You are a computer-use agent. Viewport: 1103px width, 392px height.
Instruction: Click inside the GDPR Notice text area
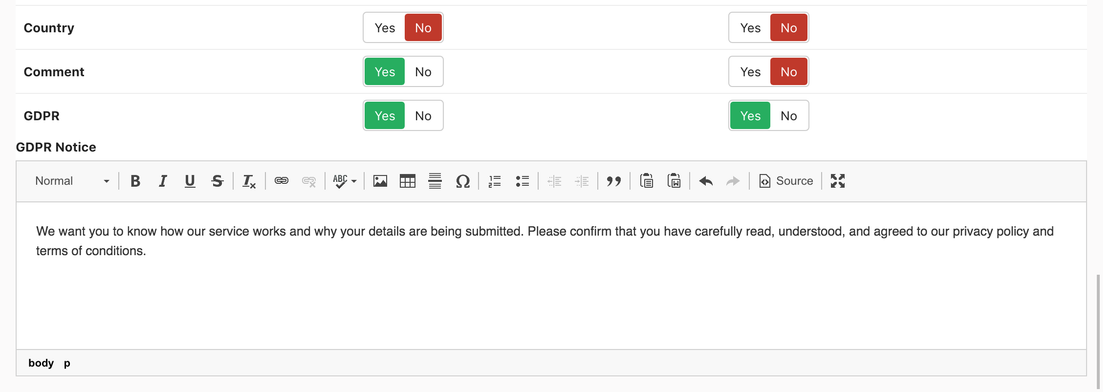tap(552, 276)
